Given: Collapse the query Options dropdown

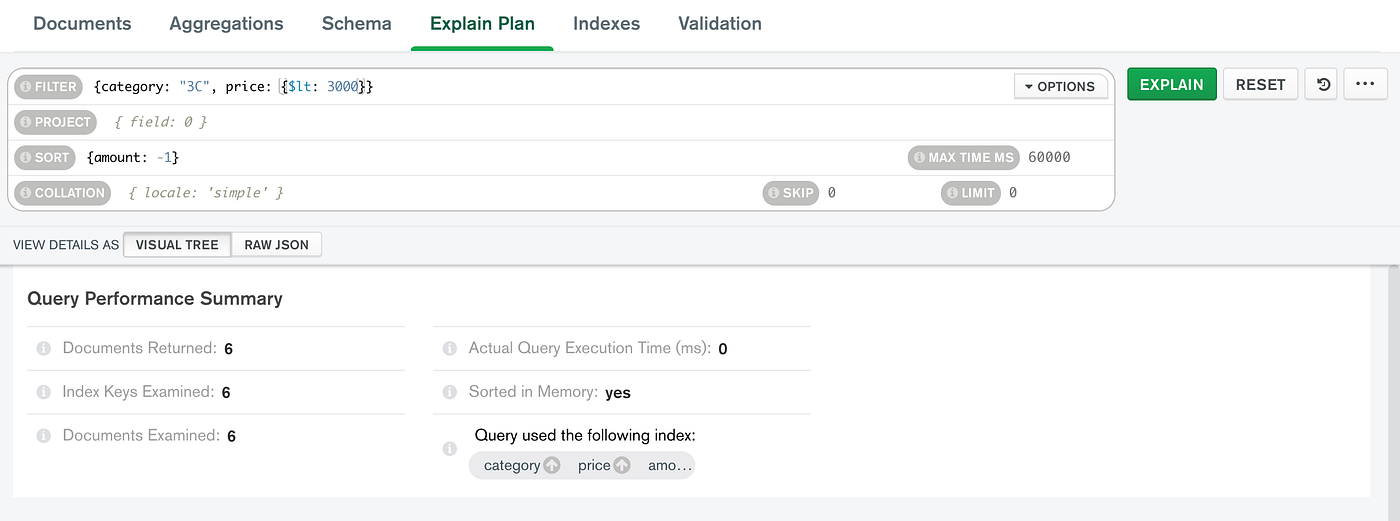Looking at the screenshot, I should point(1060,87).
